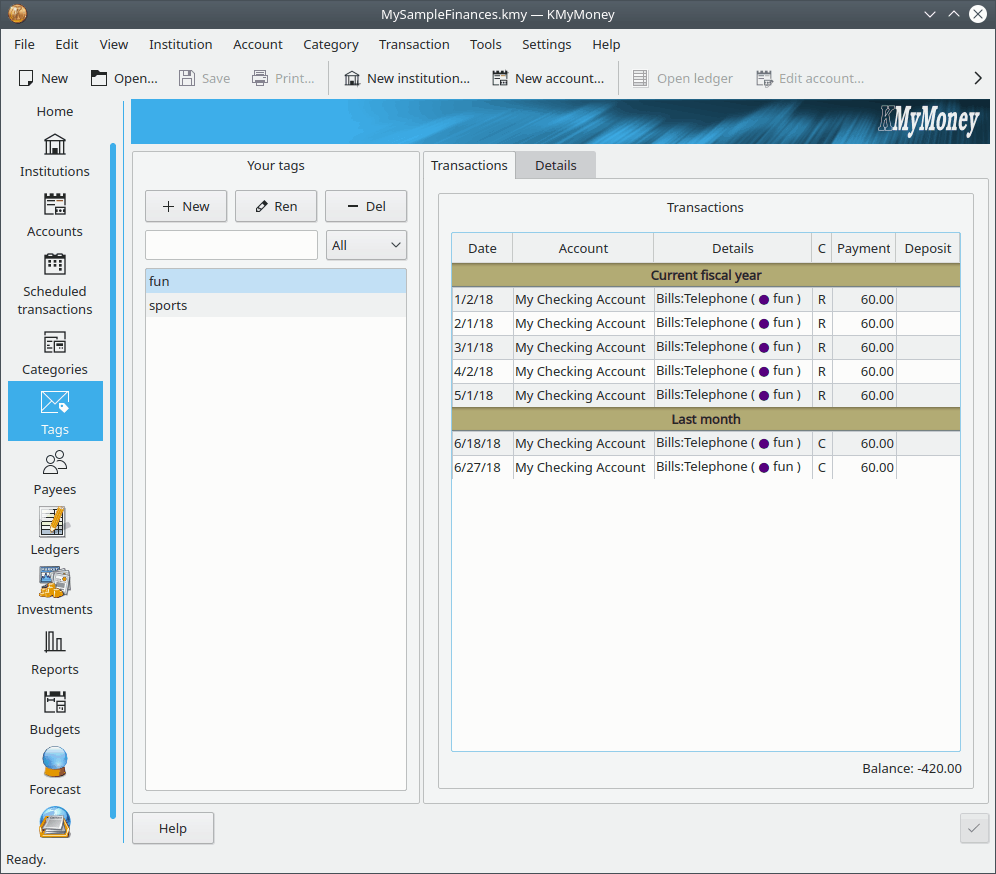
Task: Click the KMyMoney app icon in title bar
Action: click(x=17, y=13)
